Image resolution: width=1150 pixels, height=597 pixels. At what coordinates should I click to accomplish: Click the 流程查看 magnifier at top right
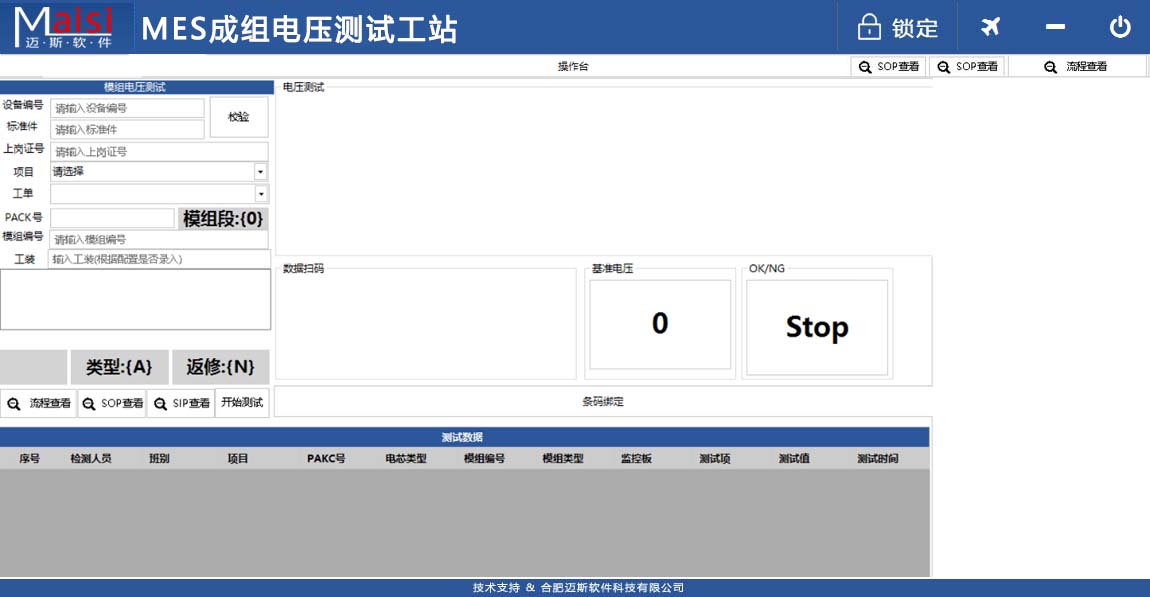click(1077, 66)
